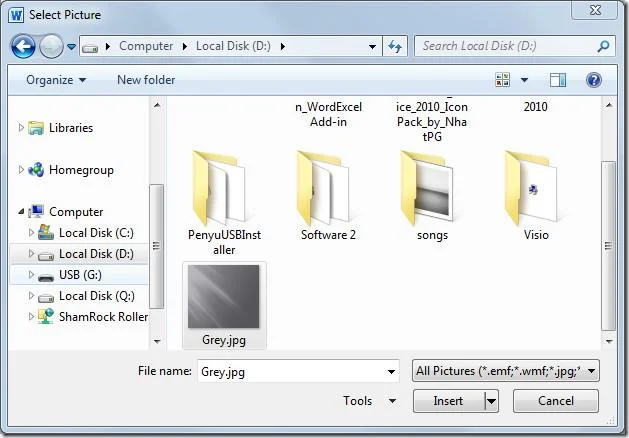Image resolution: width=629 pixels, height=438 pixels.
Task: Expand the USB (G:) node arrow
Action: pyautogui.click(x=31, y=274)
